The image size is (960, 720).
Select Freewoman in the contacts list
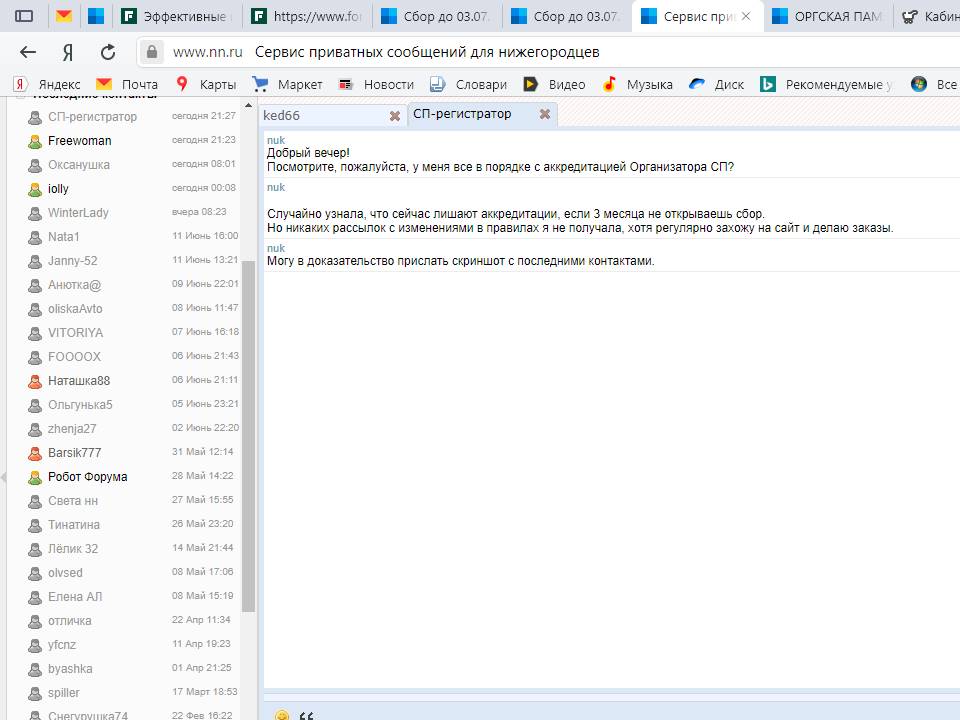(x=80, y=141)
